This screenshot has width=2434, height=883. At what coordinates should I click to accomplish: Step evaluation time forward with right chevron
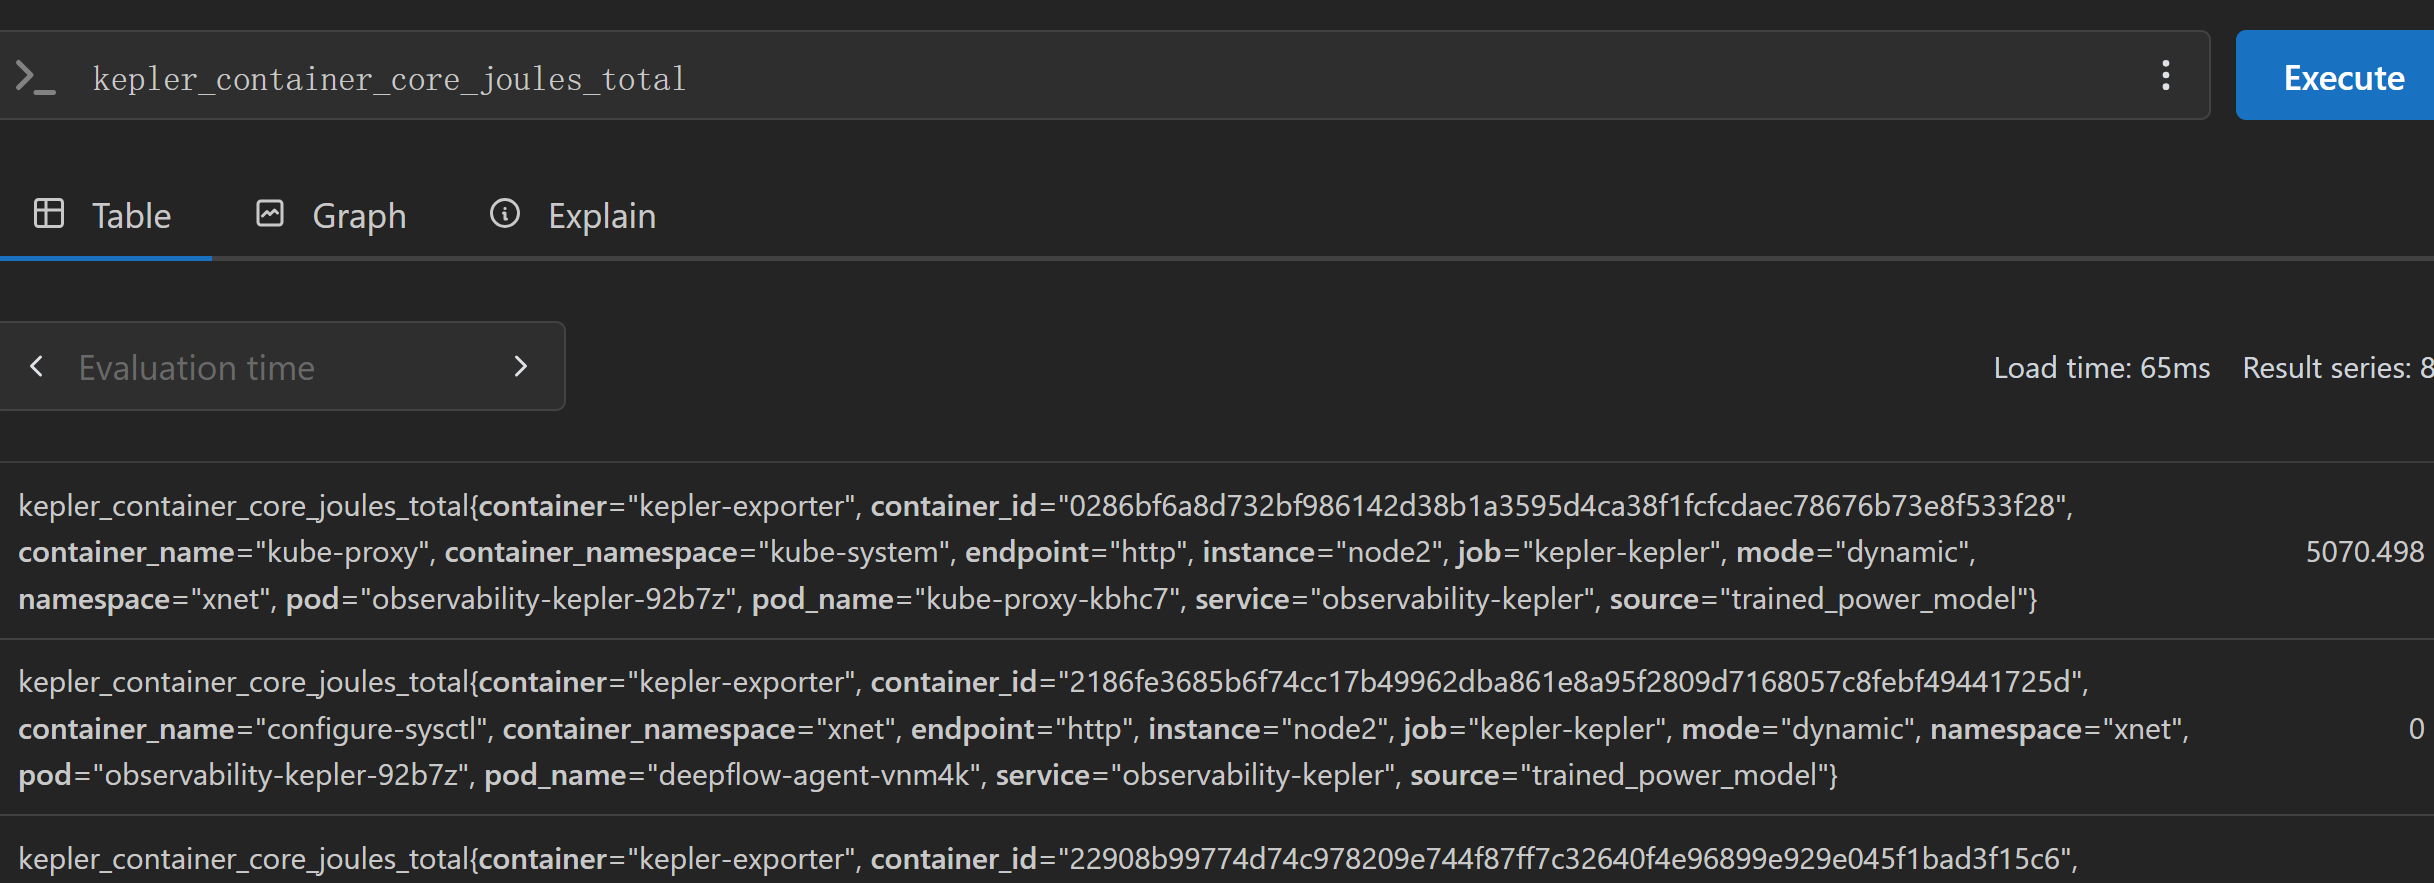tap(520, 366)
